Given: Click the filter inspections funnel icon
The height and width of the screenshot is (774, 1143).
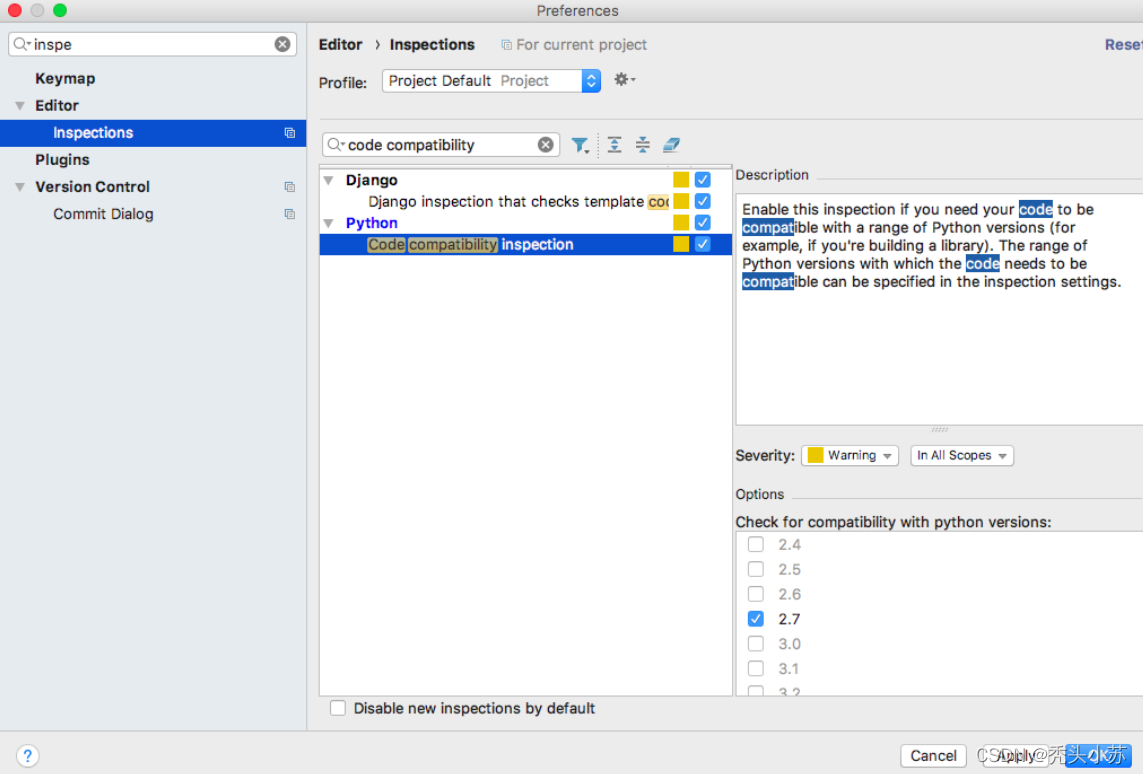Looking at the screenshot, I should (x=580, y=145).
